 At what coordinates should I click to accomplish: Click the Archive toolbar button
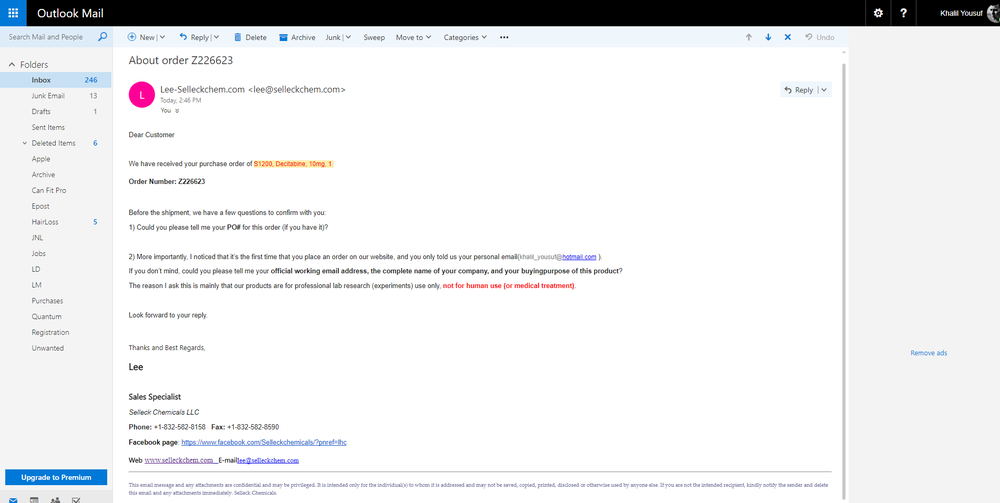click(297, 37)
